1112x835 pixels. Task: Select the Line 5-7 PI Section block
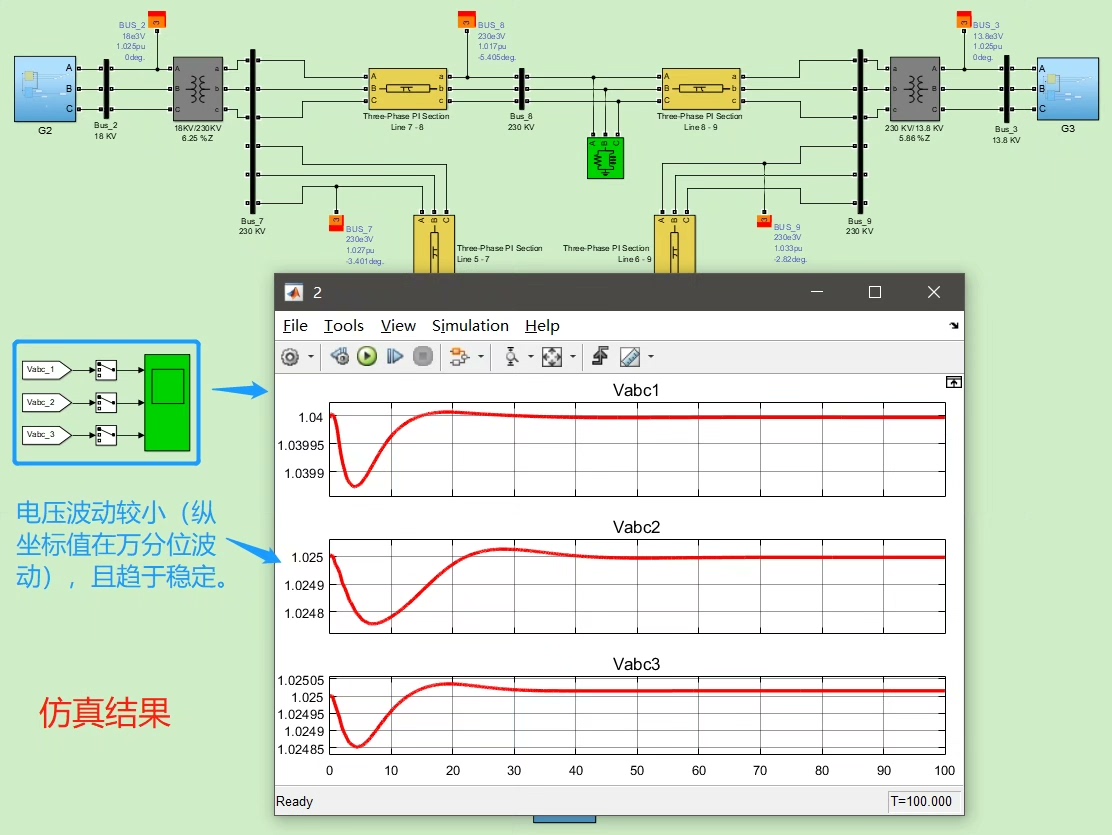tap(433, 245)
